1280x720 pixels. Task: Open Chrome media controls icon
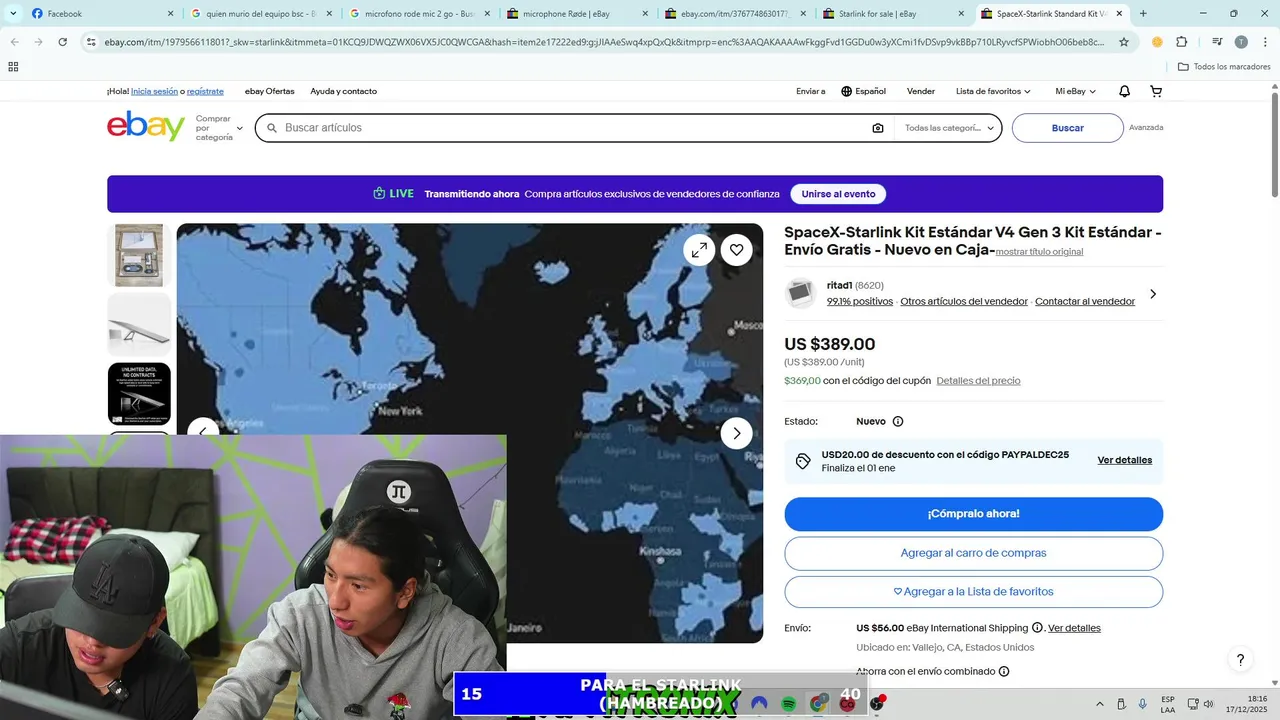pos(1217,42)
